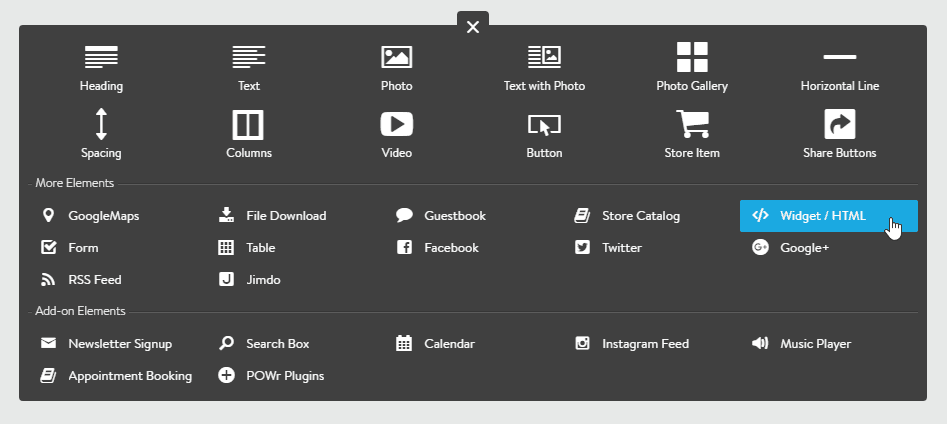947x424 pixels.
Task: Add the Instagram Feed add-on
Action: (644, 343)
